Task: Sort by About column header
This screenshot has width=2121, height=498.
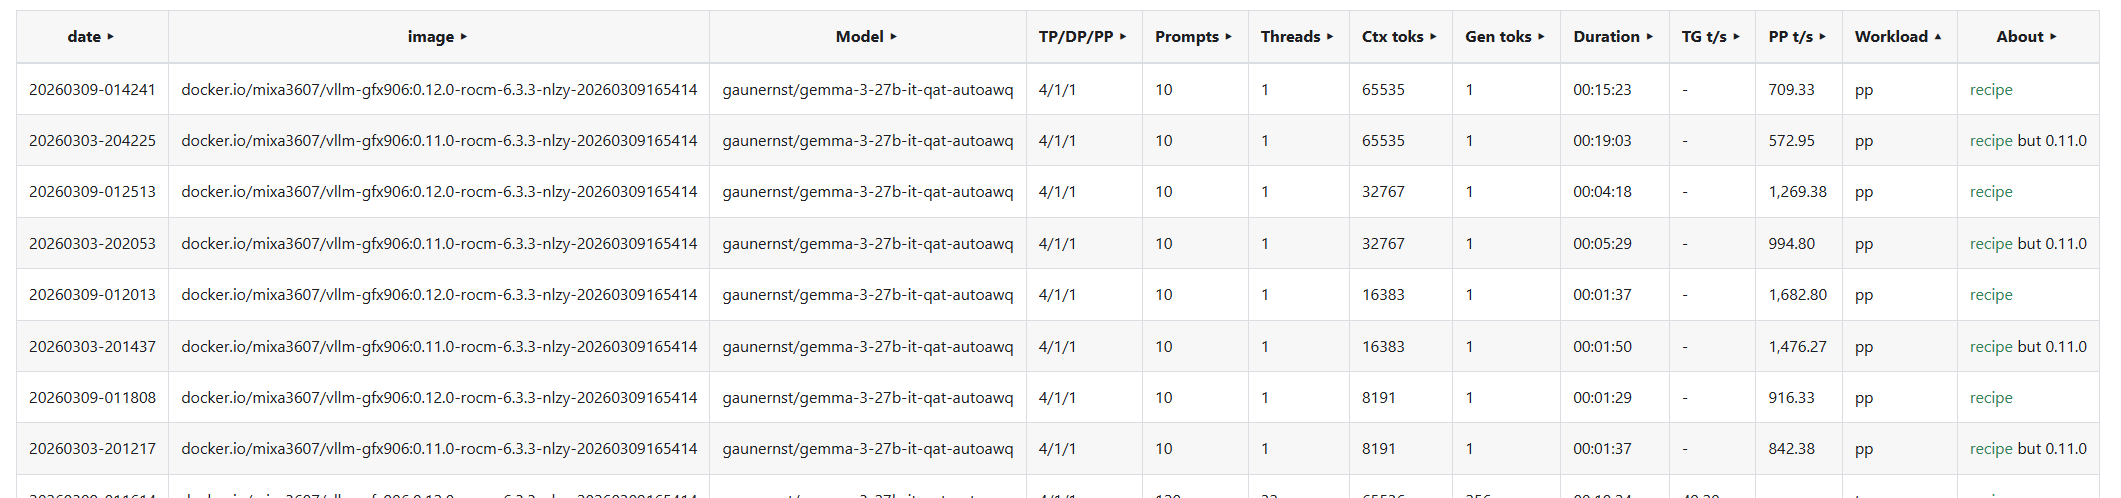Action: click(2028, 37)
